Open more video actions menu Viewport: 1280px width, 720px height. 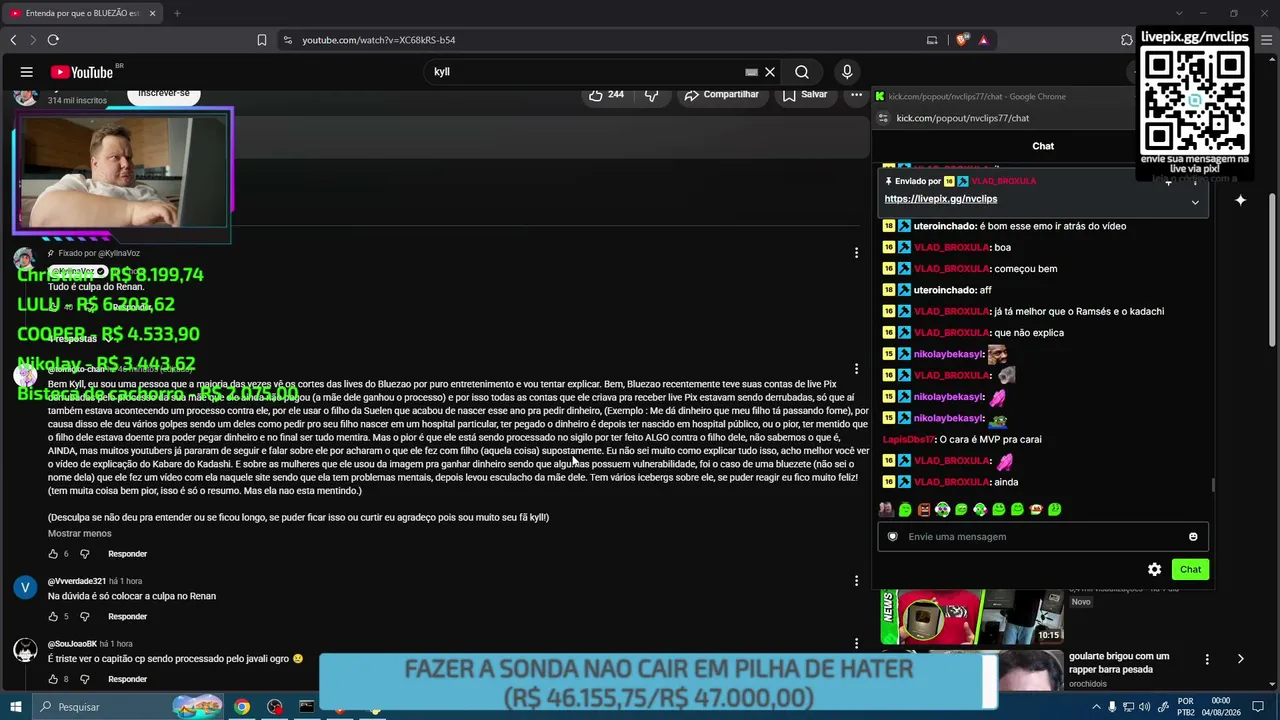click(x=856, y=94)
